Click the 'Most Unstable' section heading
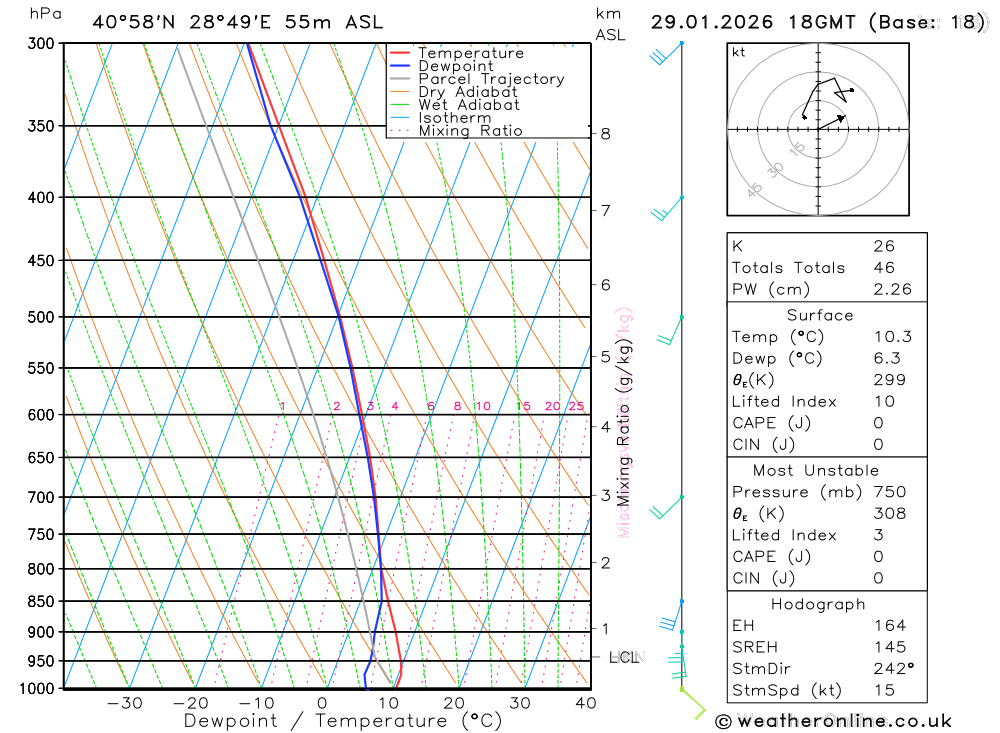The image size is (1000, 733). point(816,471)
